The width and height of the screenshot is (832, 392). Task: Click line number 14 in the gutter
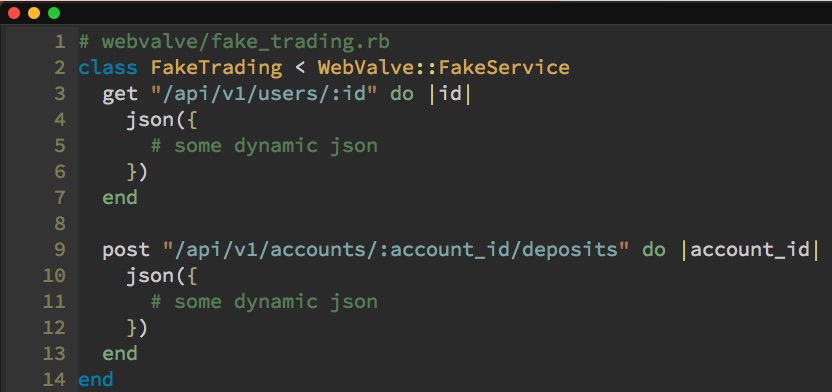(54, 380)
